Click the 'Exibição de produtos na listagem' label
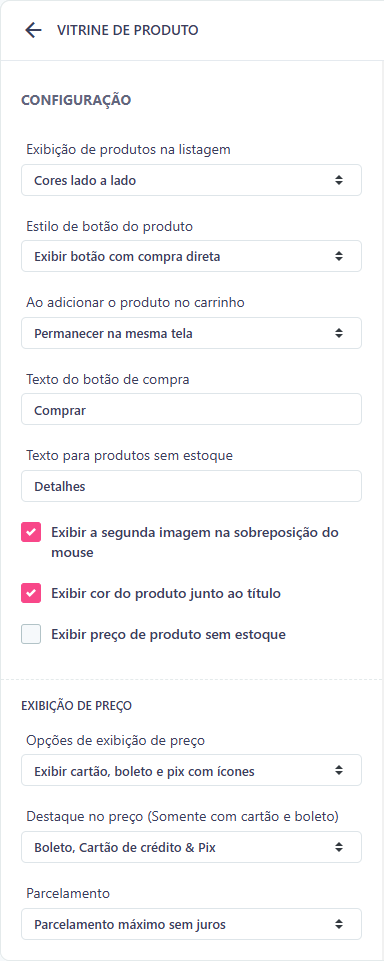 click(x=129, y=150)
